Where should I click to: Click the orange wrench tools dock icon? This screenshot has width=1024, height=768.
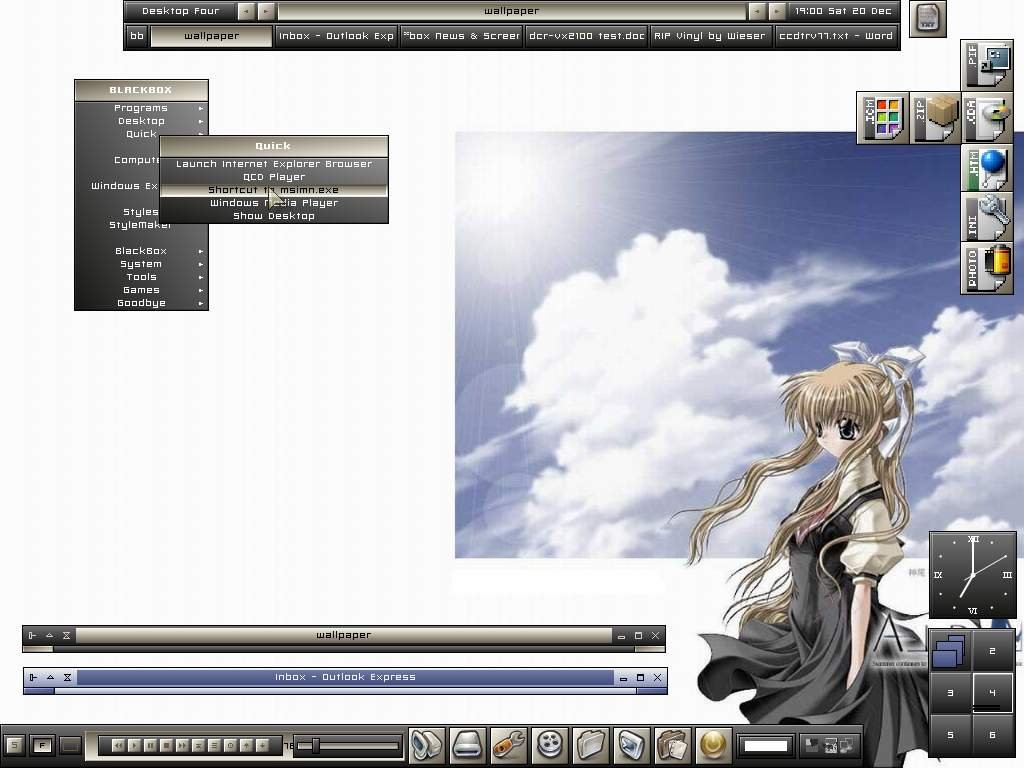coord(509,744)
